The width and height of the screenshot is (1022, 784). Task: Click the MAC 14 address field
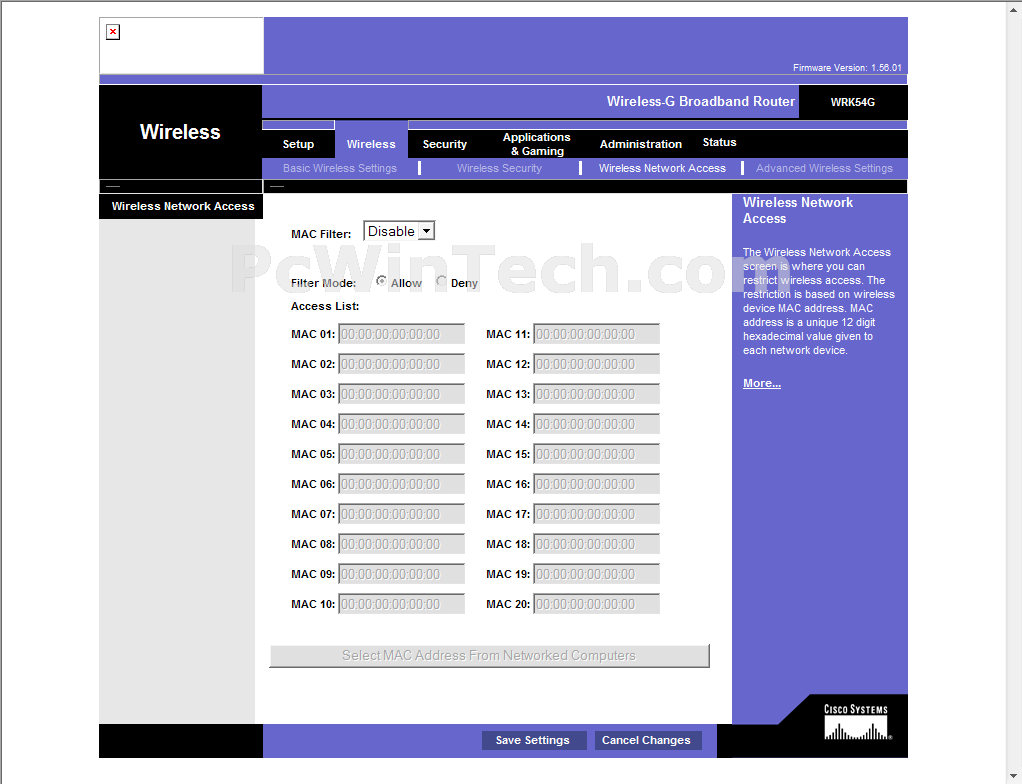tap(596, 424)
